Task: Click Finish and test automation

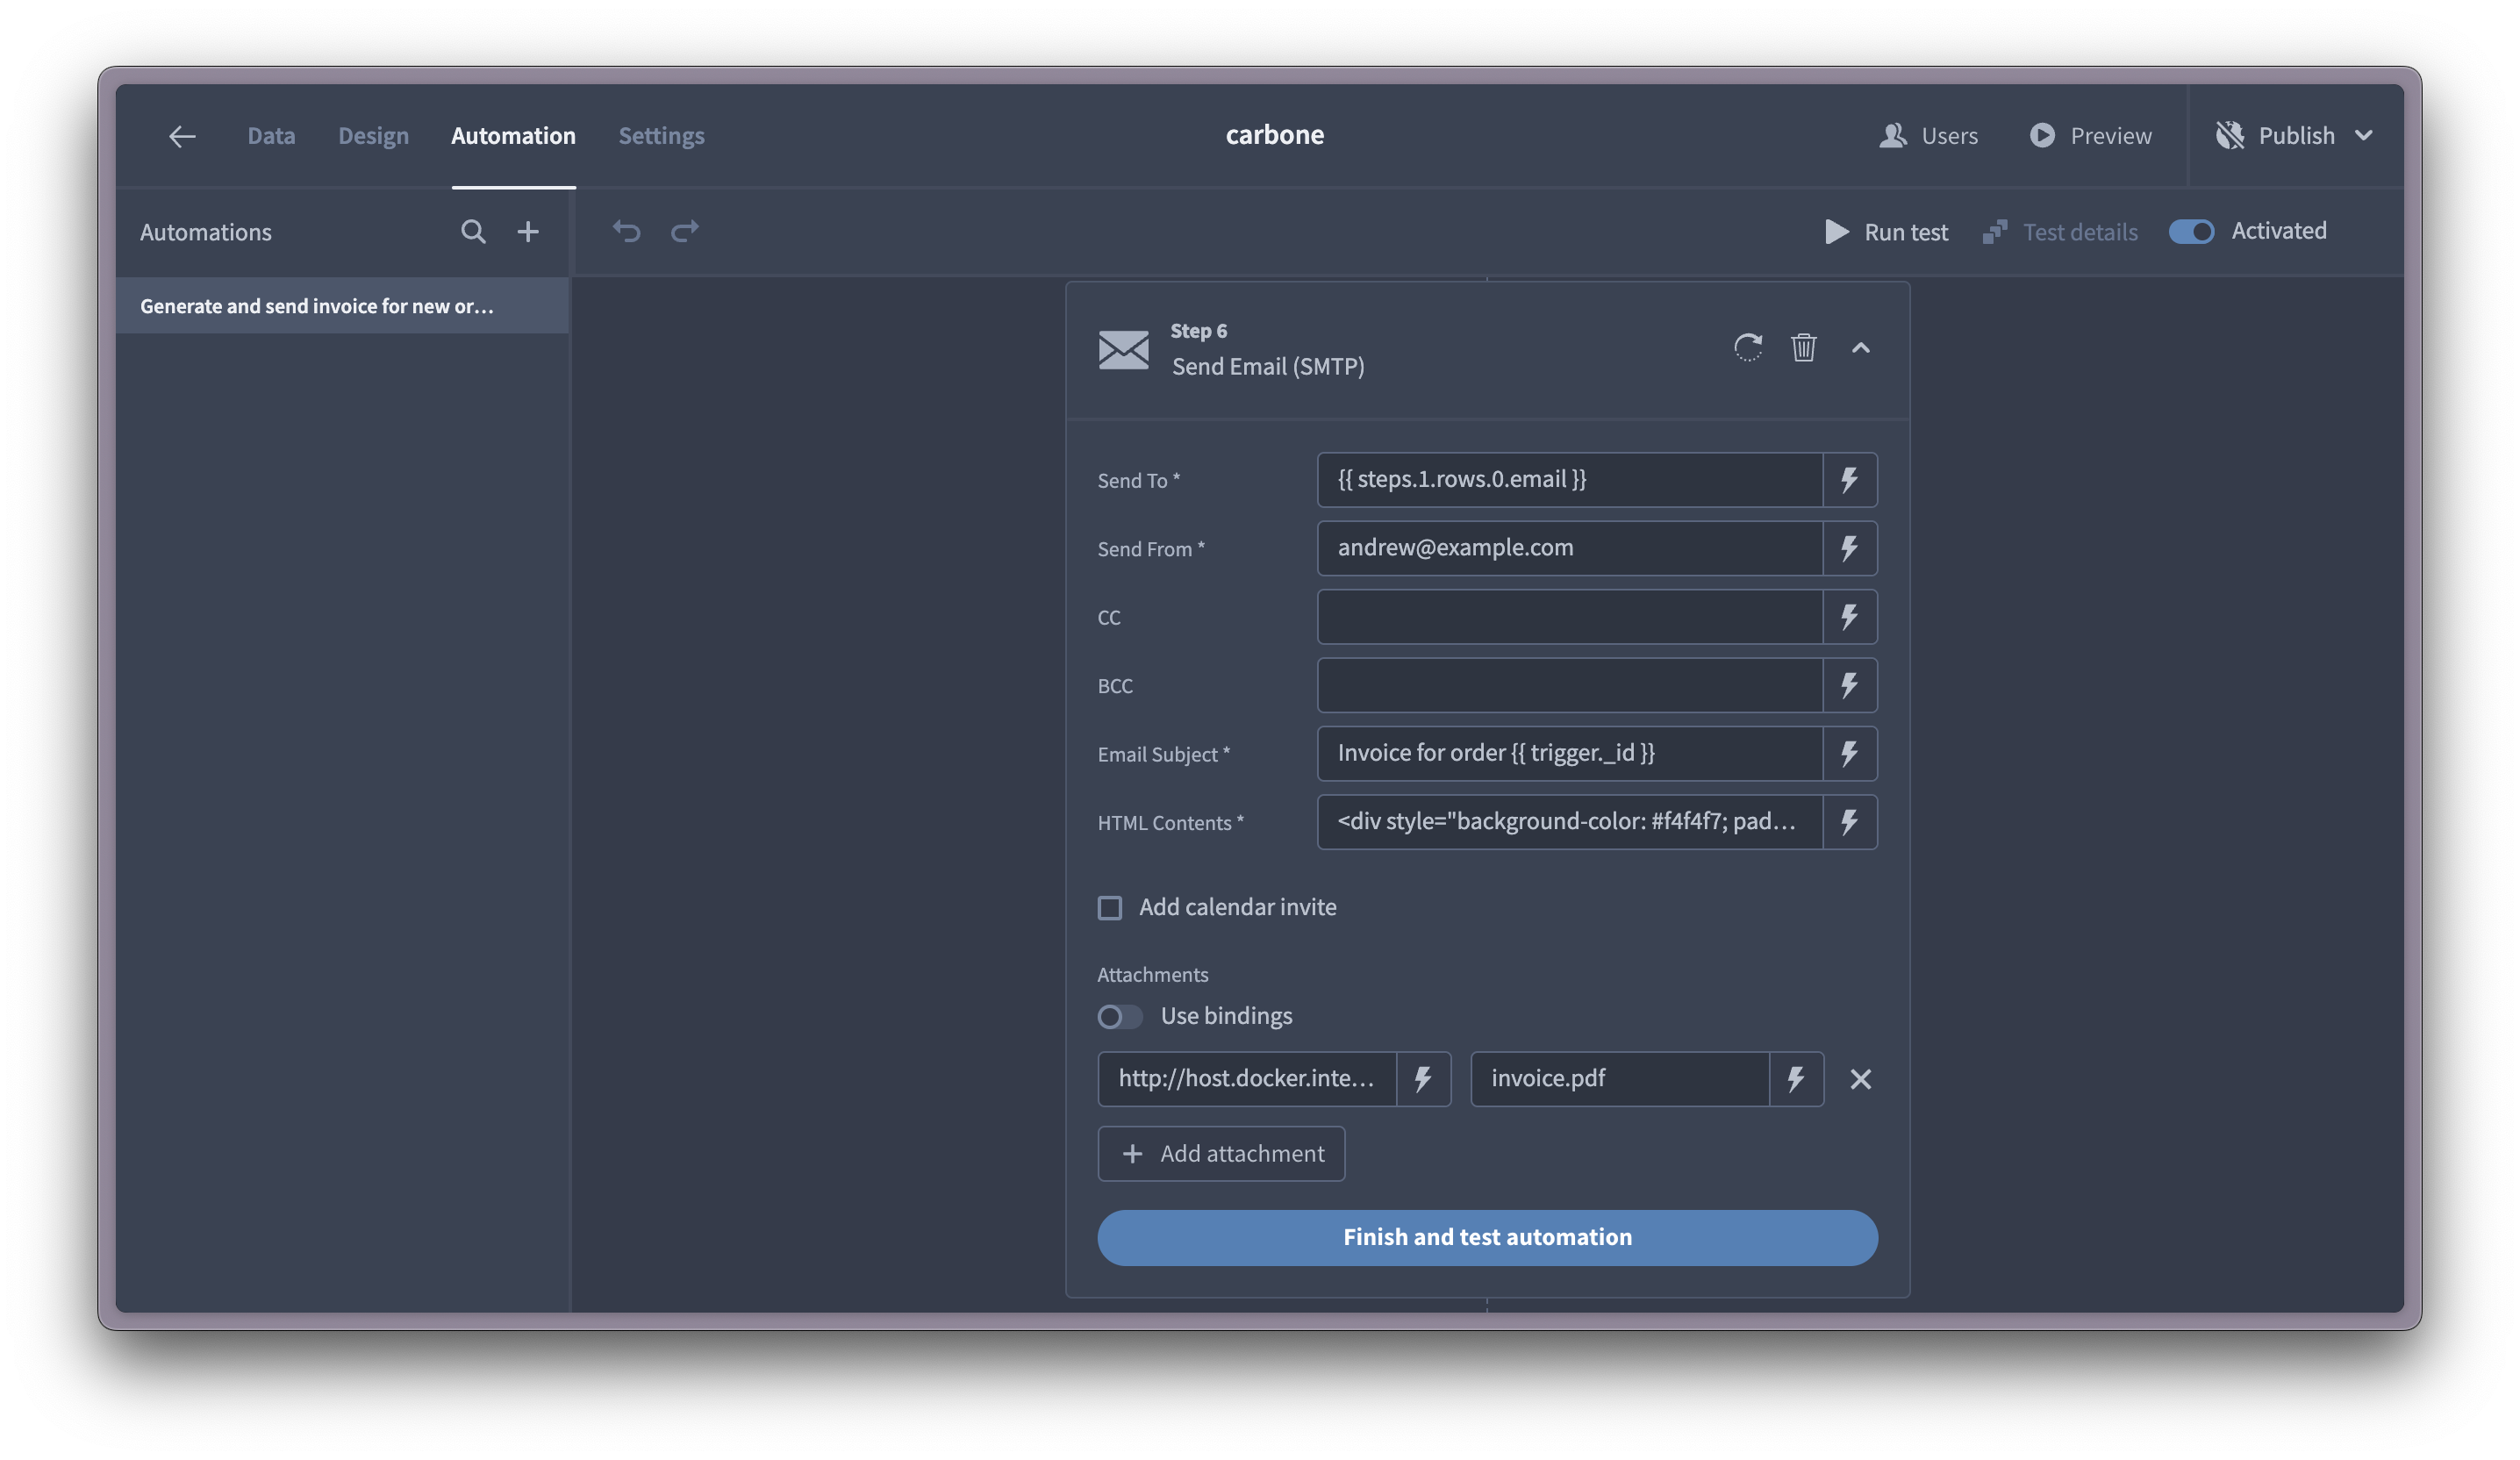Action: [x=1487, y=1237]
